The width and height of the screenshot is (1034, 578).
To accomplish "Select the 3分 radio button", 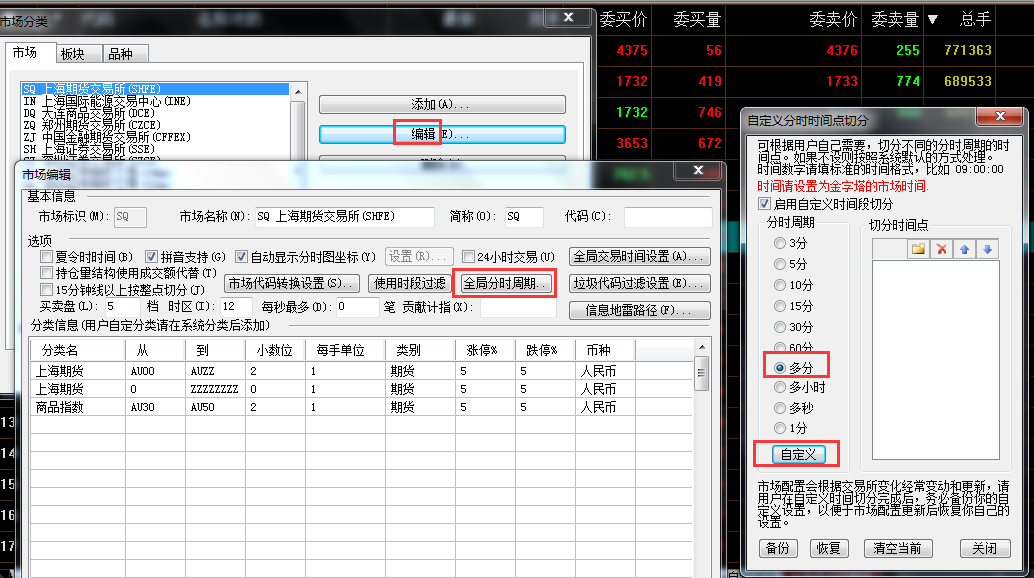I will click(x=780, y=243).
